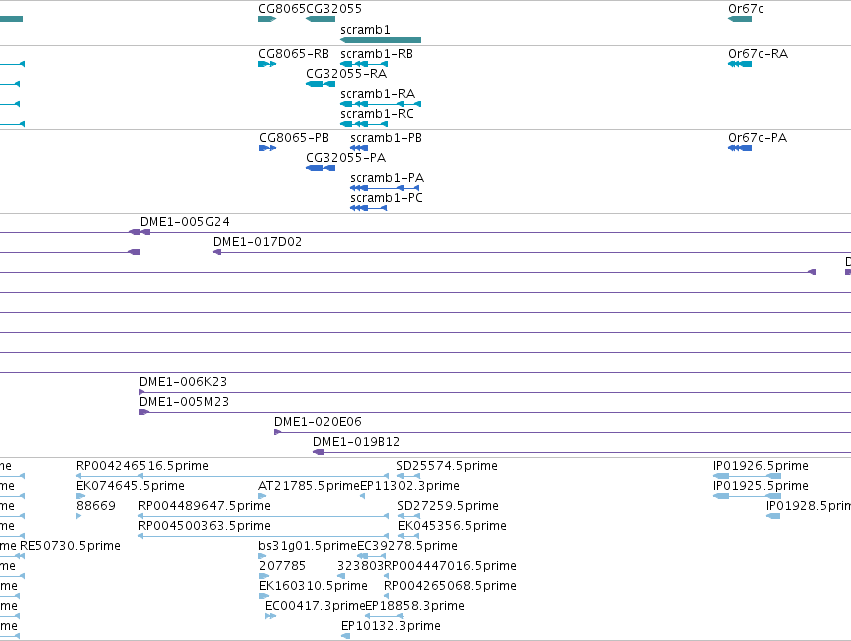Select the DME1-005G24 BAC label
The image size is (851, 641).
click(185, 221)
